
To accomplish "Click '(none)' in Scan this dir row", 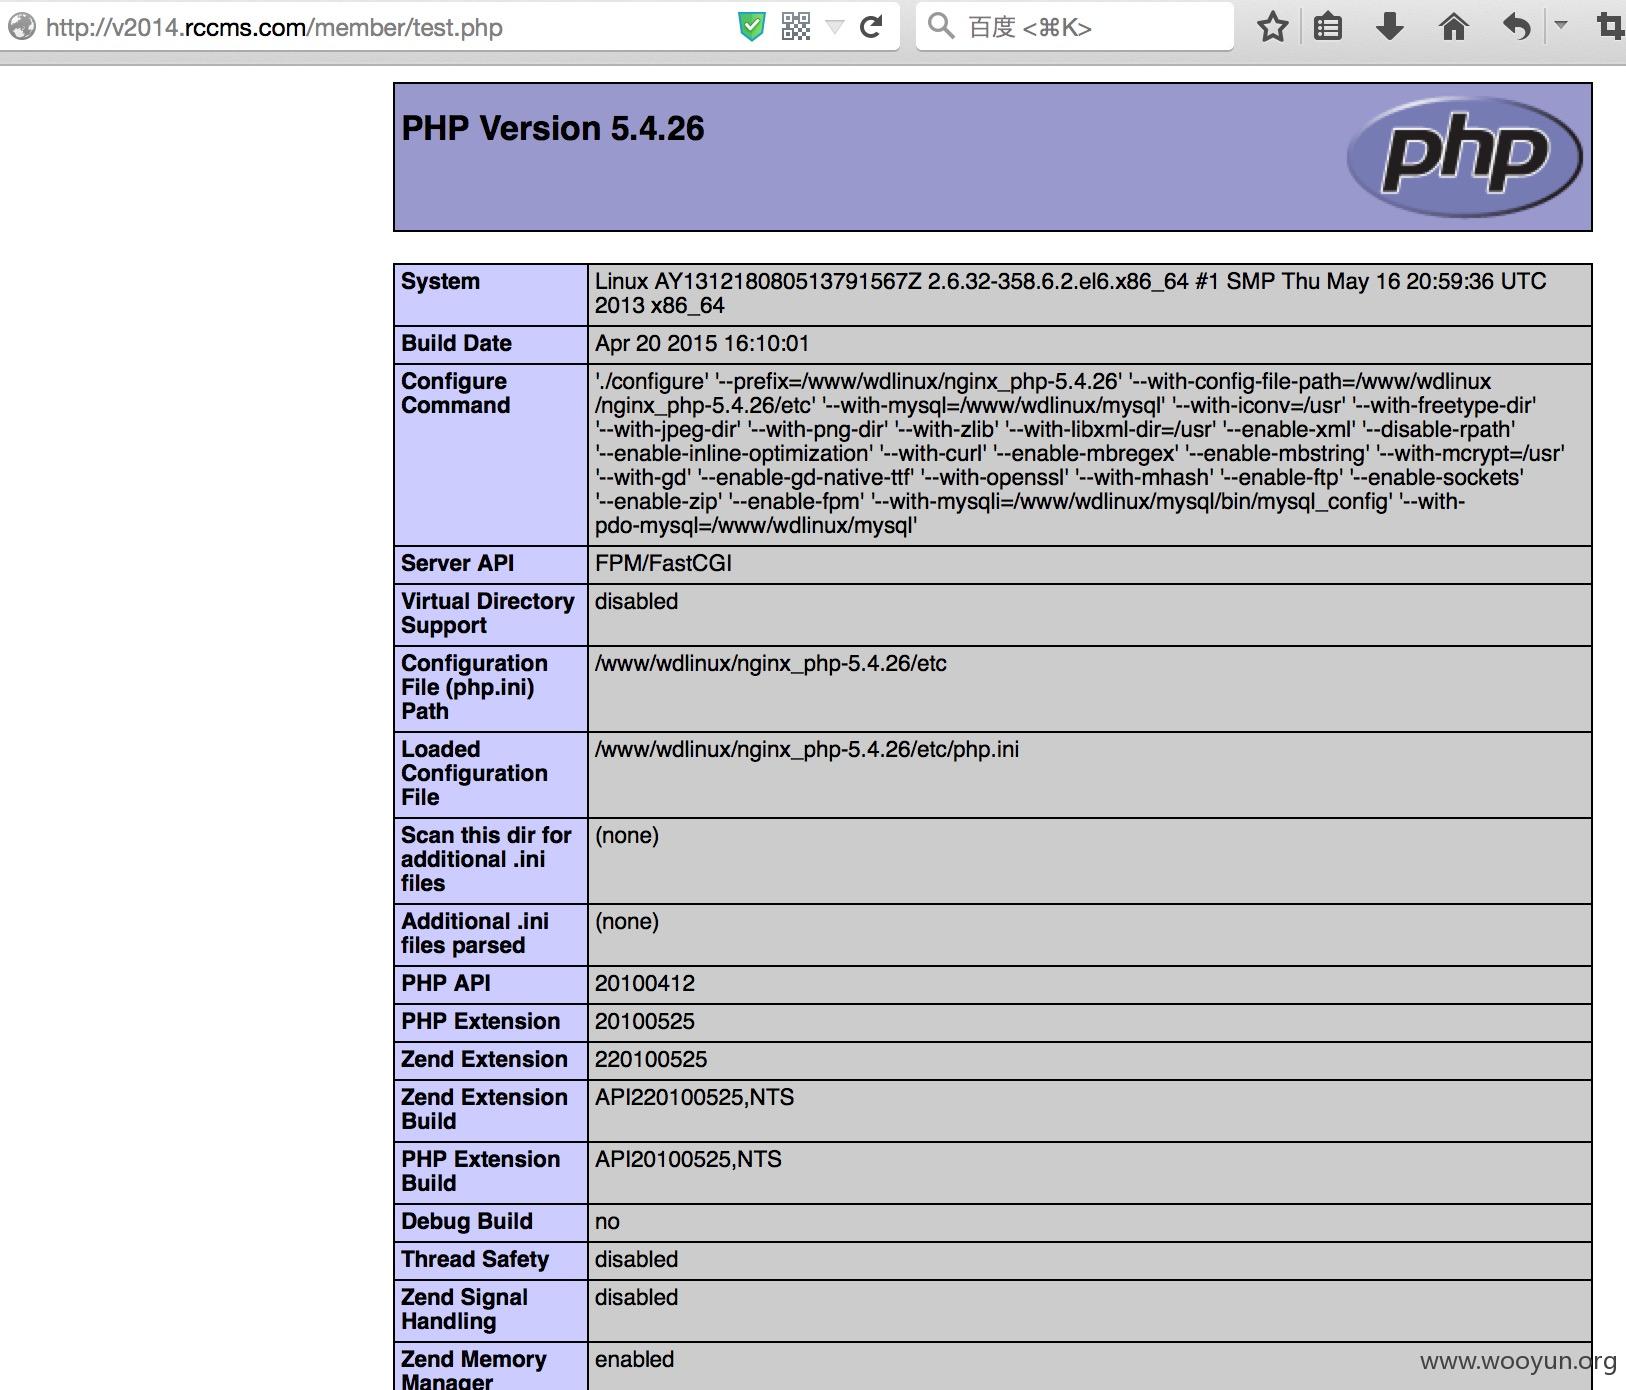I will (x=627, y=836).
